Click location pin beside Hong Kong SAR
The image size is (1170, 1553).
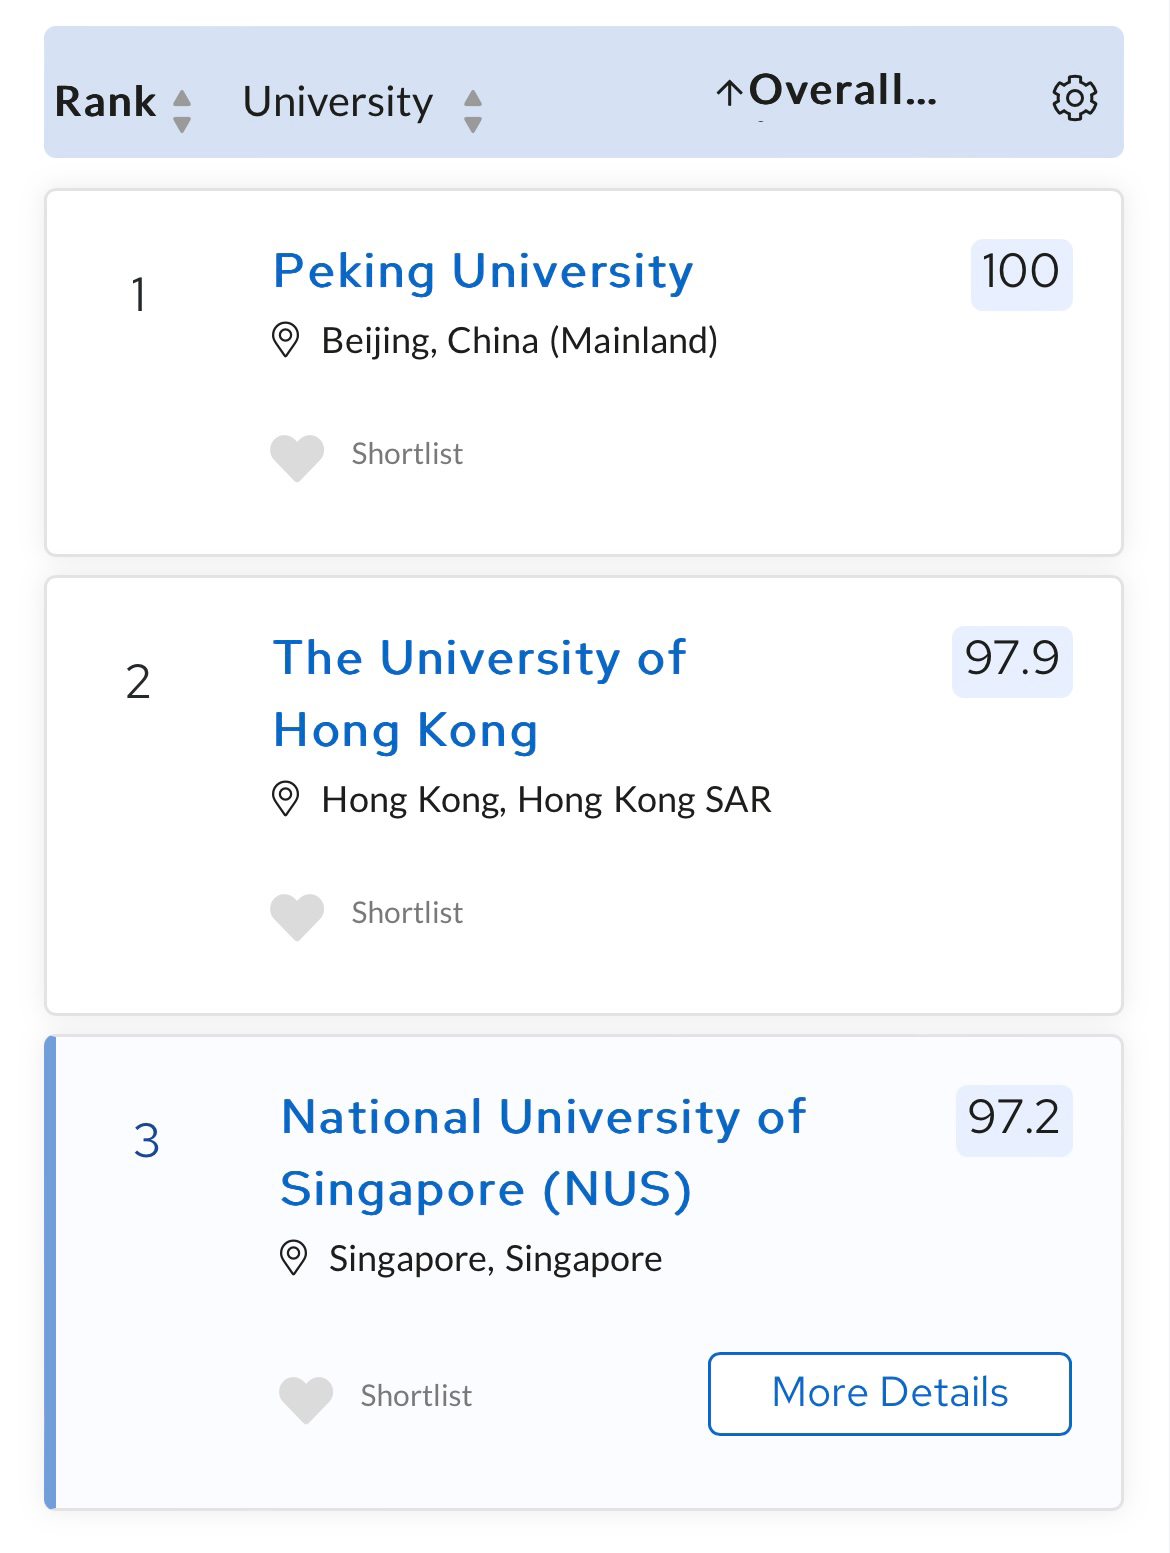click(286, 799)
